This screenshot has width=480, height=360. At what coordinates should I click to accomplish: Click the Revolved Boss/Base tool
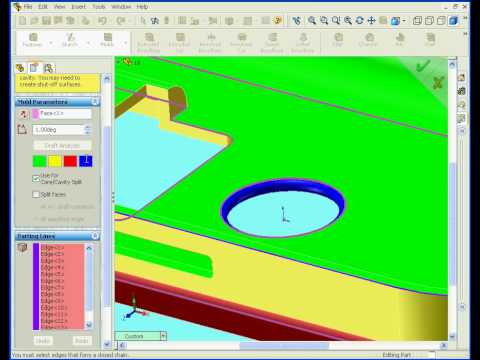[x=210, y=43]
